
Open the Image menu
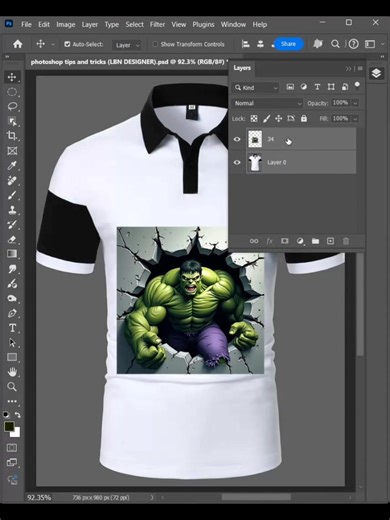(x=66, y=24)
